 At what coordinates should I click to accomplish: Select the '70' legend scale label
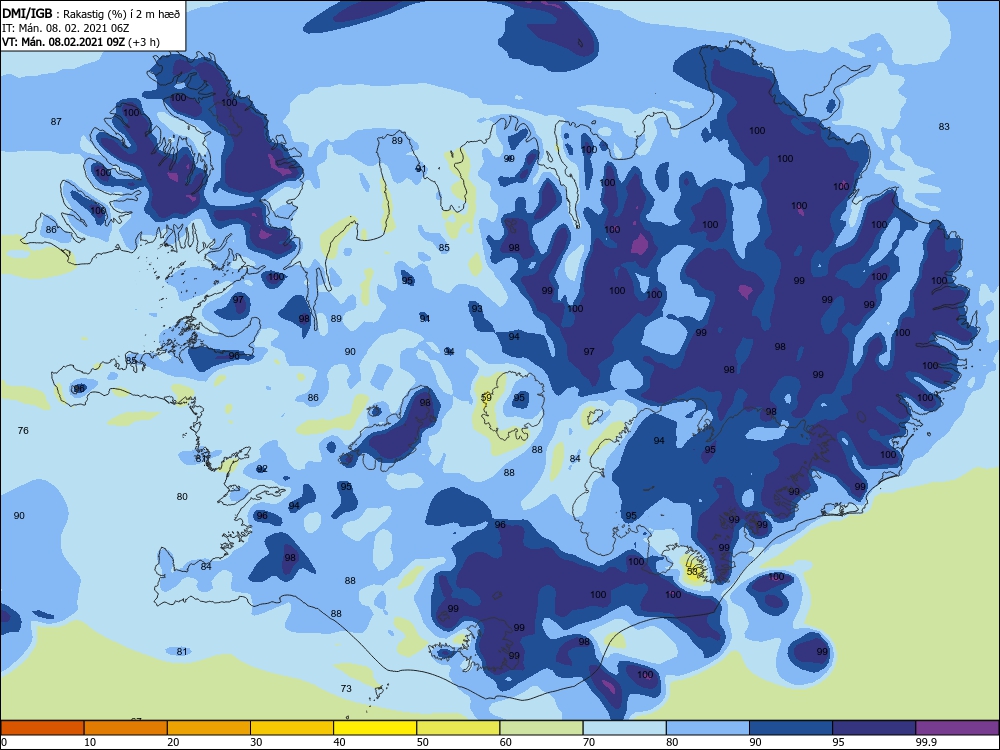589,742
